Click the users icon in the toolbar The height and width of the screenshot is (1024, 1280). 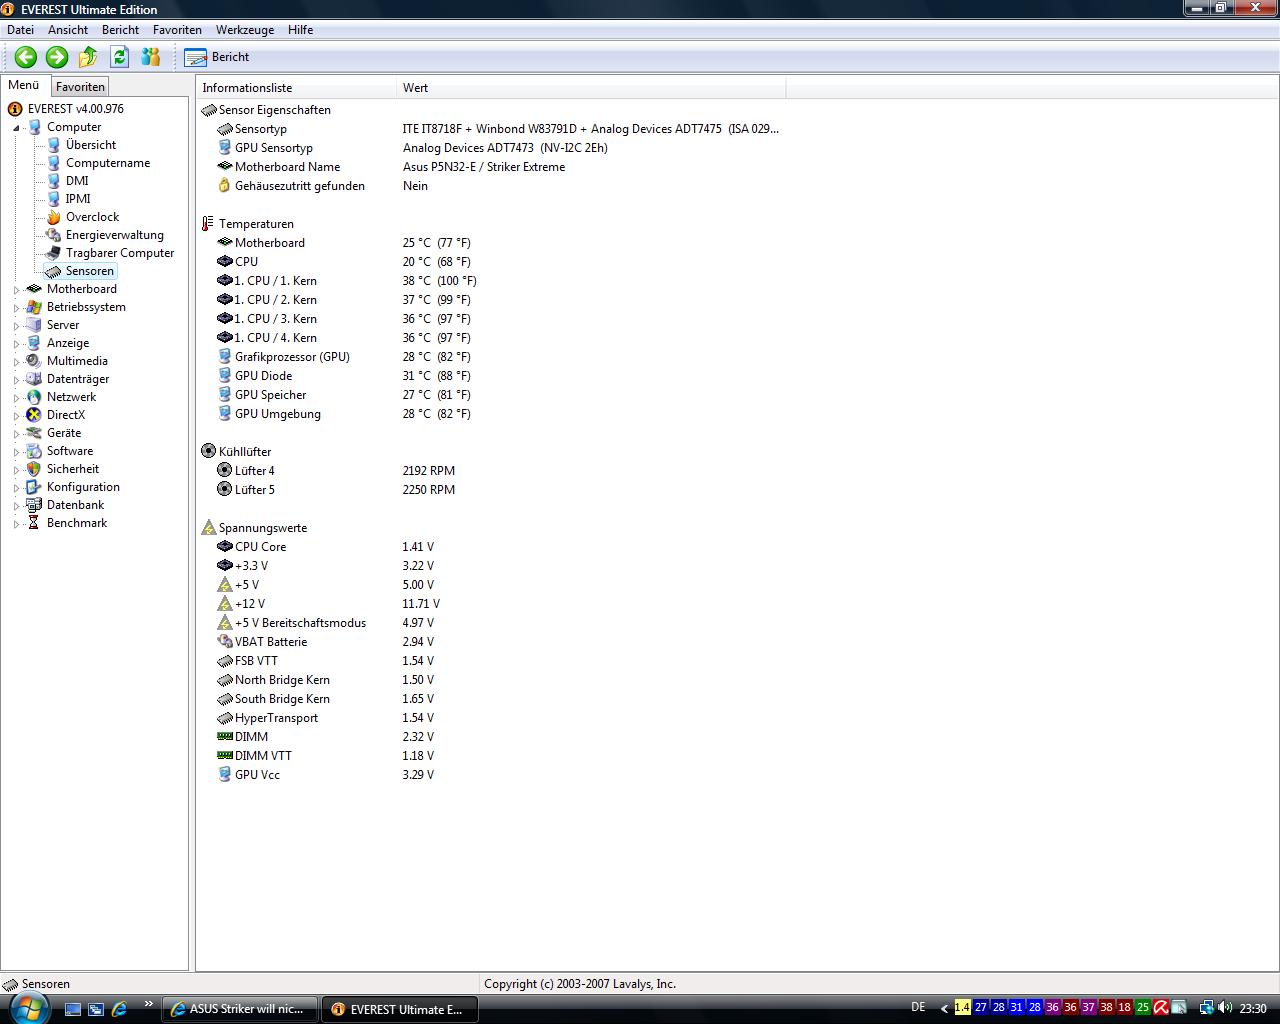(x=151, y=57)
